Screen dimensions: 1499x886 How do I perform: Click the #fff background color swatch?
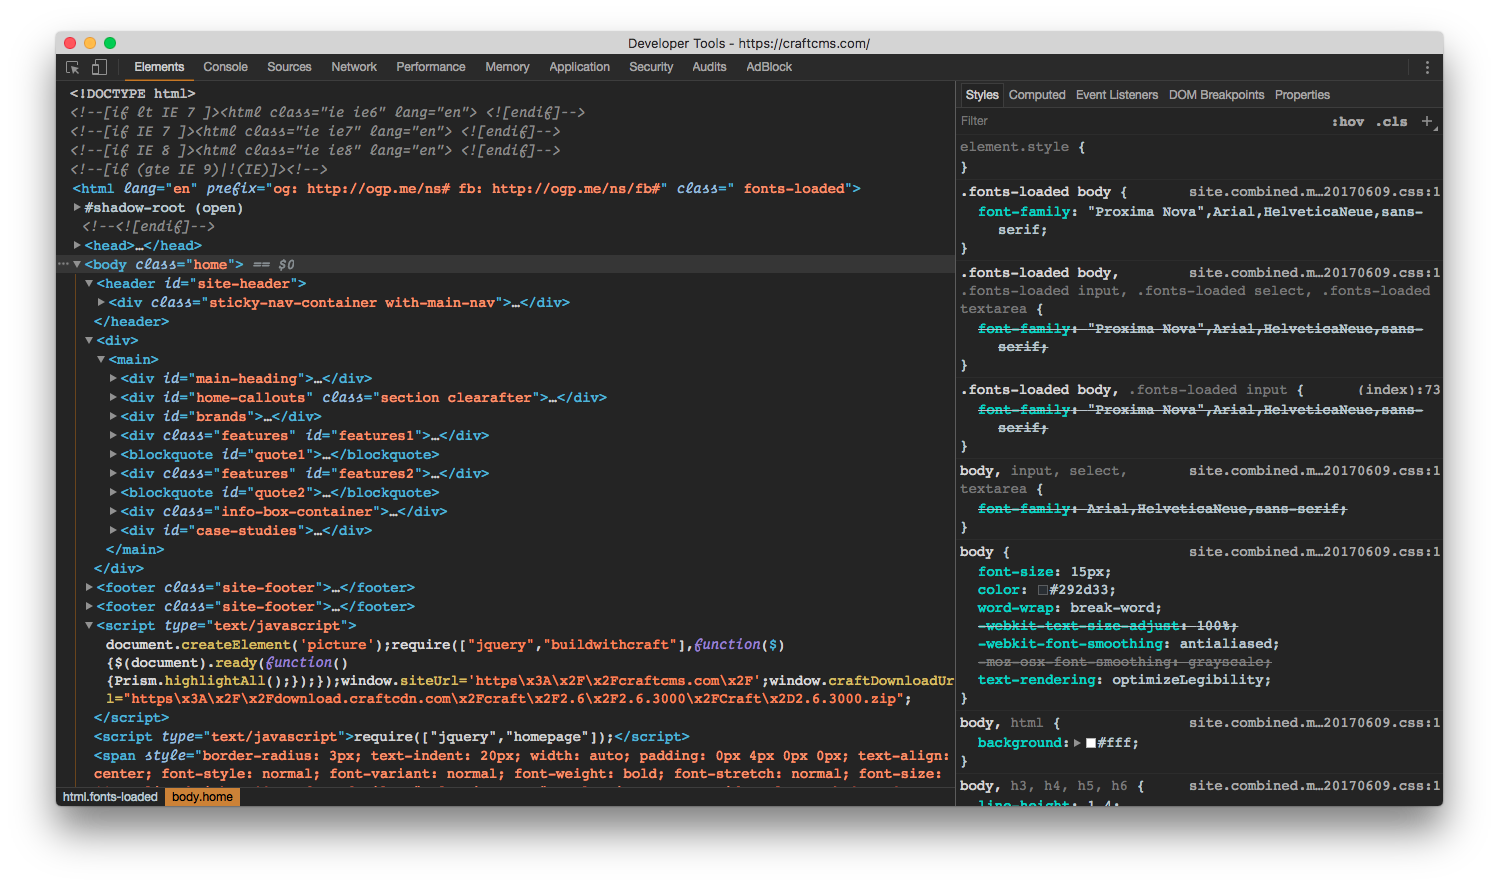tap(1091, 743)
